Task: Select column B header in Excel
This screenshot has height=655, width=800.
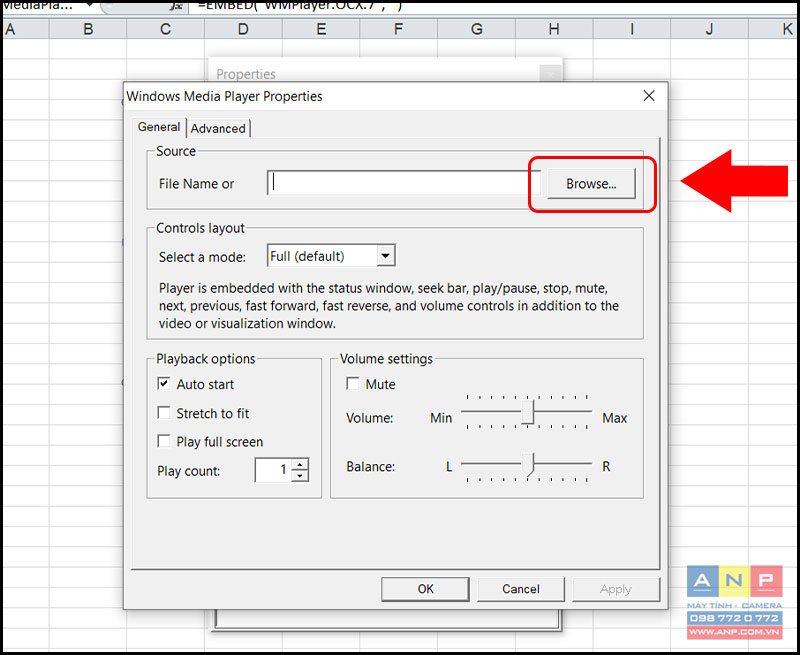Action: pyautogui.click(x=88, y=29)
